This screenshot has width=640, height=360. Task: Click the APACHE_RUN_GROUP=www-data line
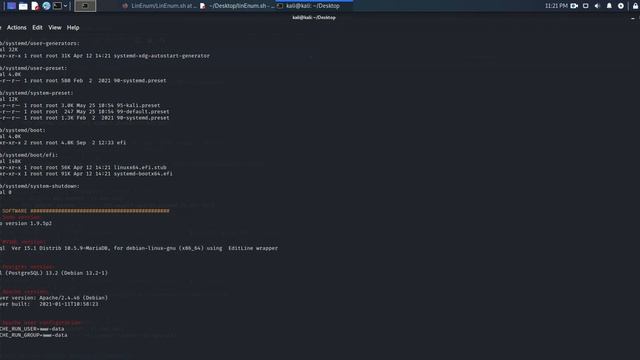click(x=33, y=335)
